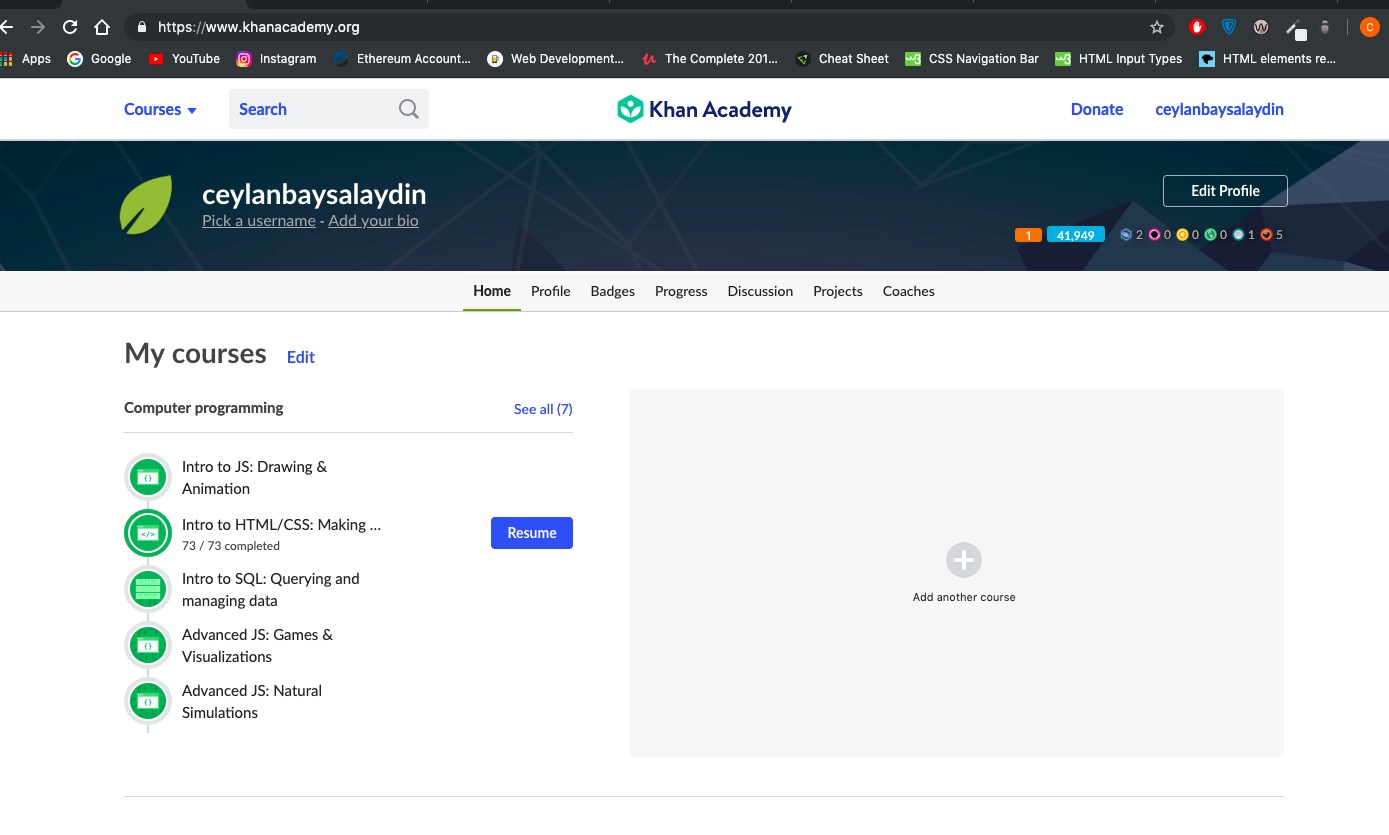Click the Intro to SQL course icon
This screenshot has height=835, width=1389.
[148, 589]
